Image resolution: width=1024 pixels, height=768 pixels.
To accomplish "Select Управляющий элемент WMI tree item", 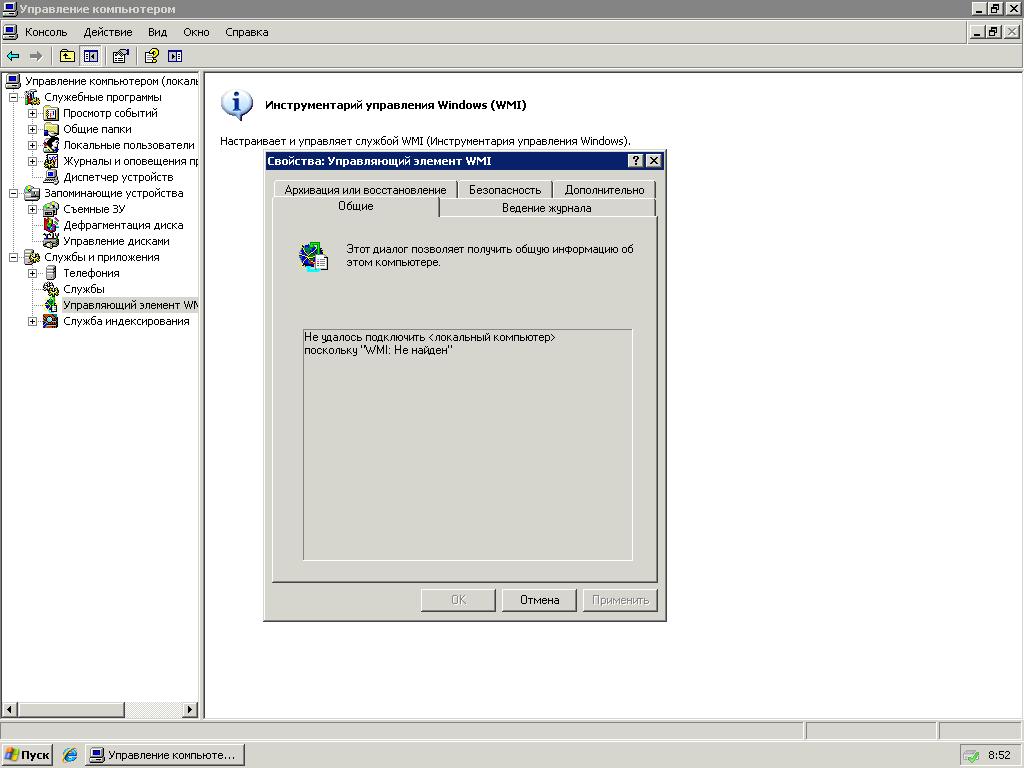I will 129,305.
